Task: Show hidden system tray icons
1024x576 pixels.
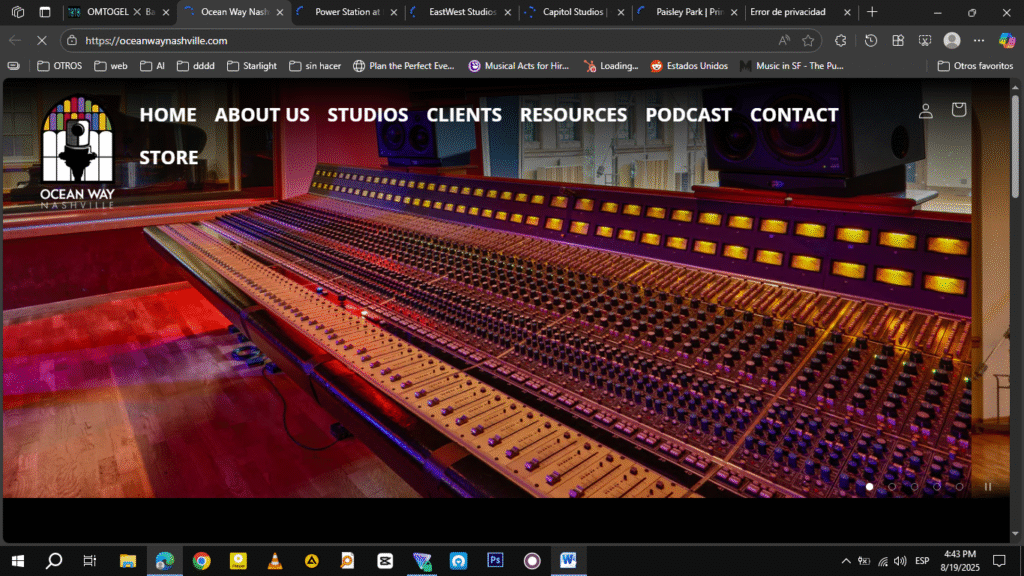Action: [845, 560]
